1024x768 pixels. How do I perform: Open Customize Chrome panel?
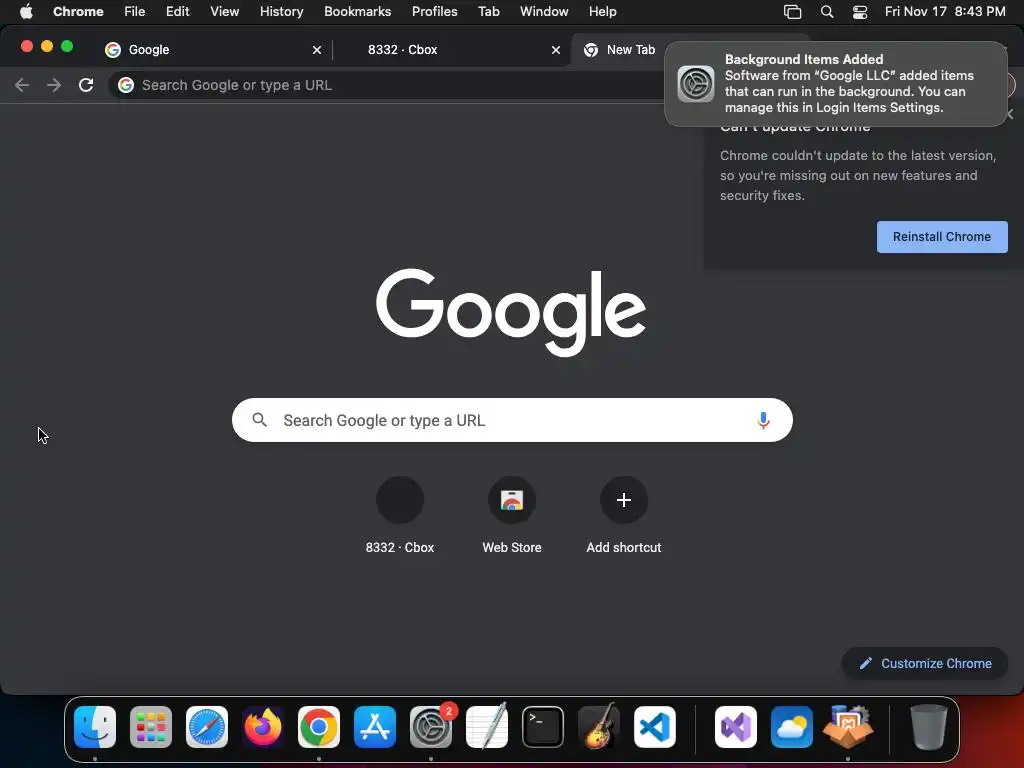[x=925, y=663]
